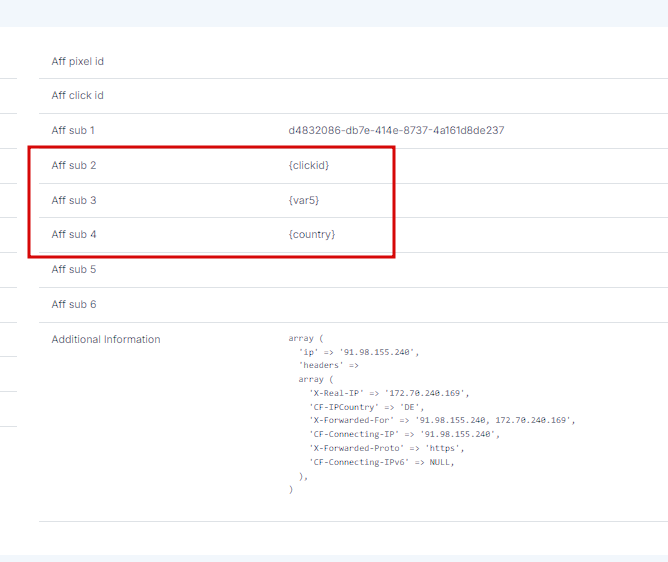Click the X-Forwarded-Proto 'https' line
Image resolution: width=668 pixels, height=562 pixels.
point(387,448)
